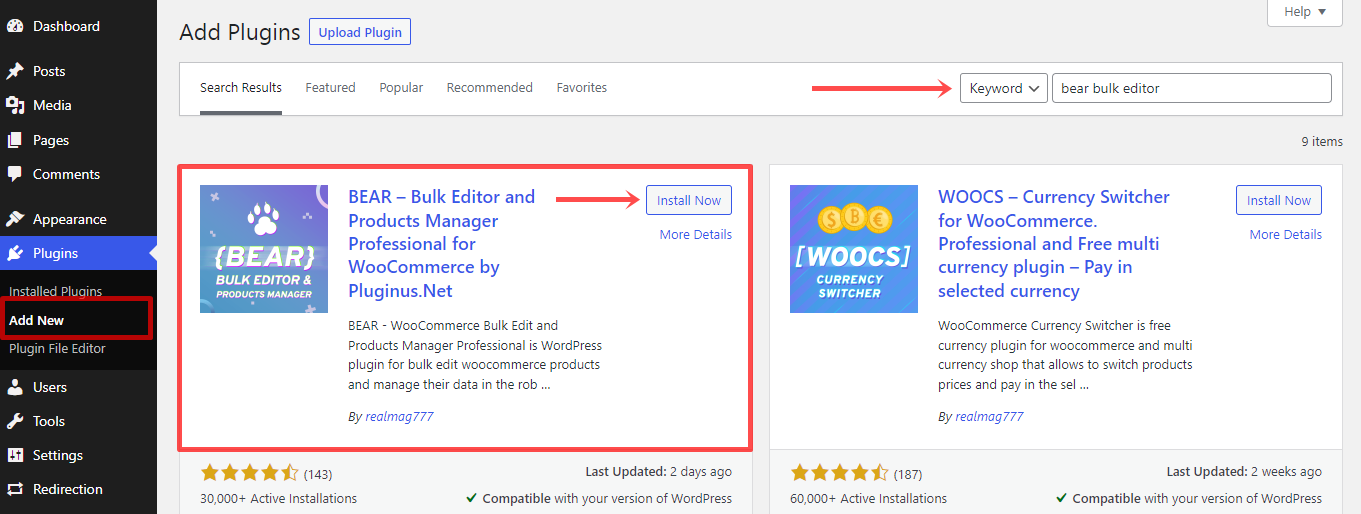The width and height of the screenshot is (1361, 514).
Task: Click the Comments bubble icon
Action: (x=15, y=174)
